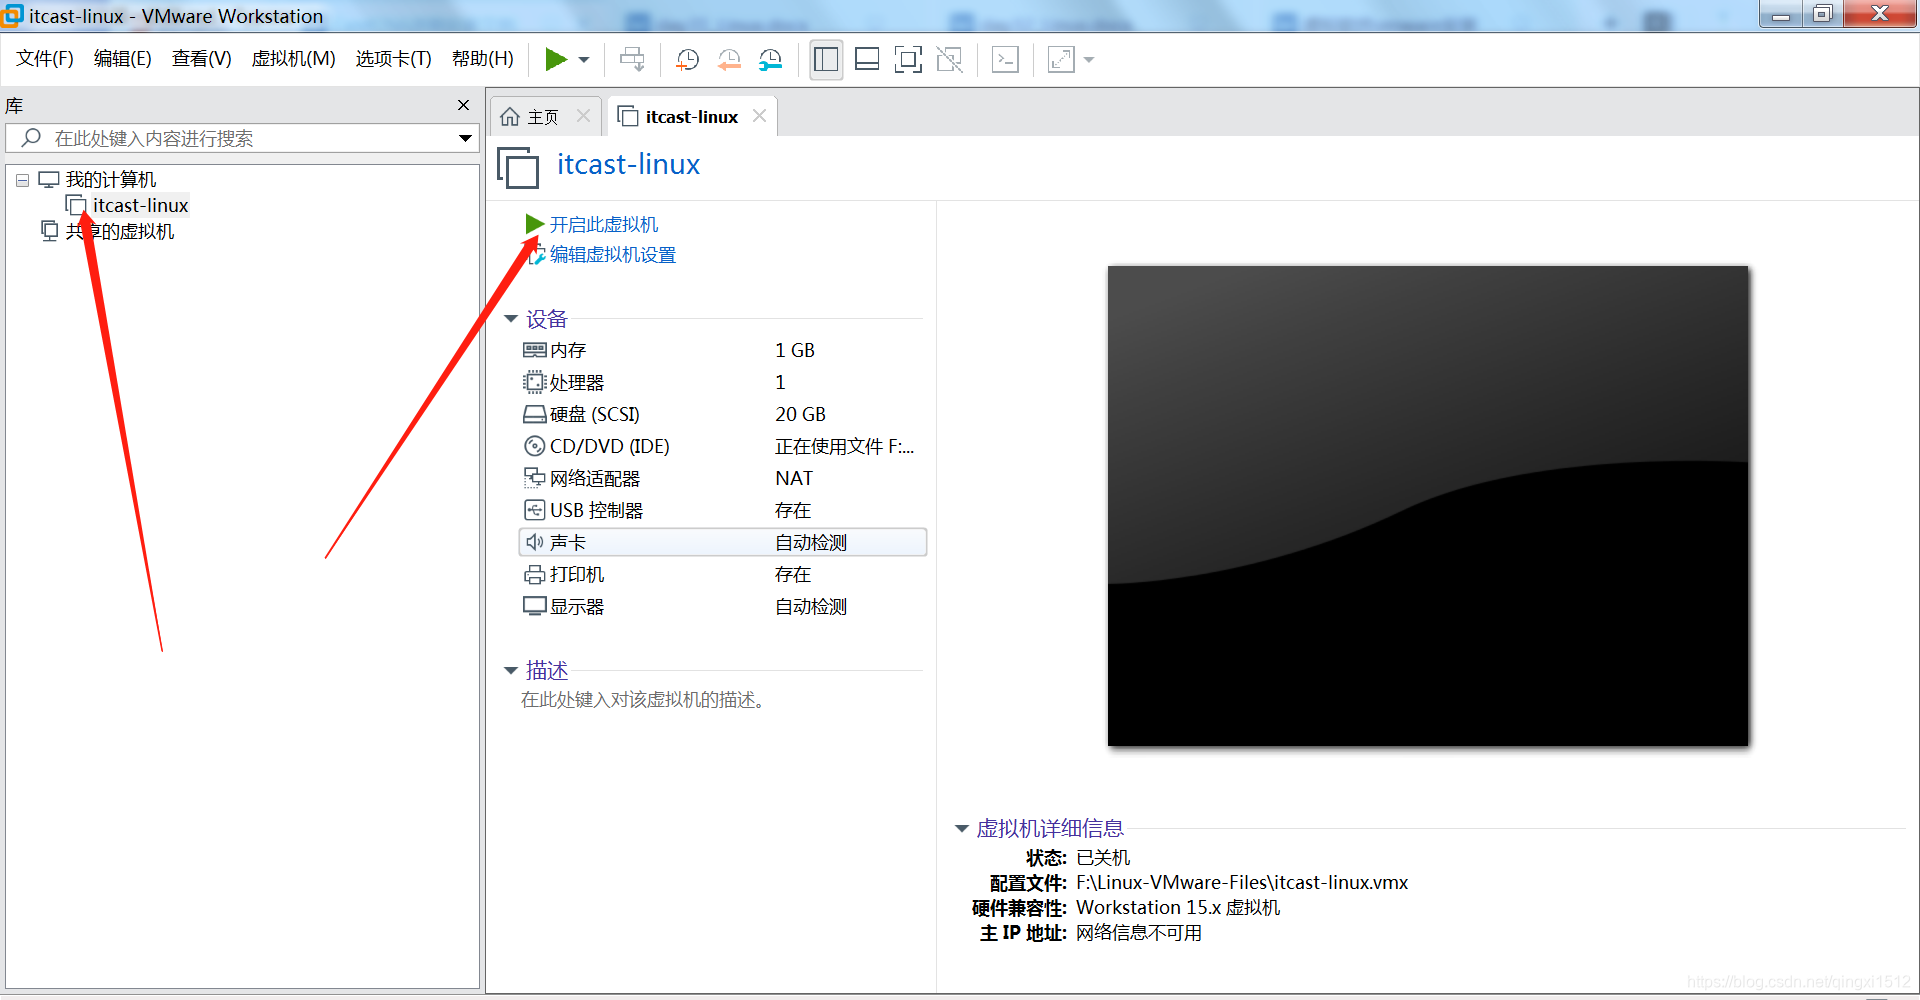Click 编辑虚拟机设置 link

click(613, 255)
